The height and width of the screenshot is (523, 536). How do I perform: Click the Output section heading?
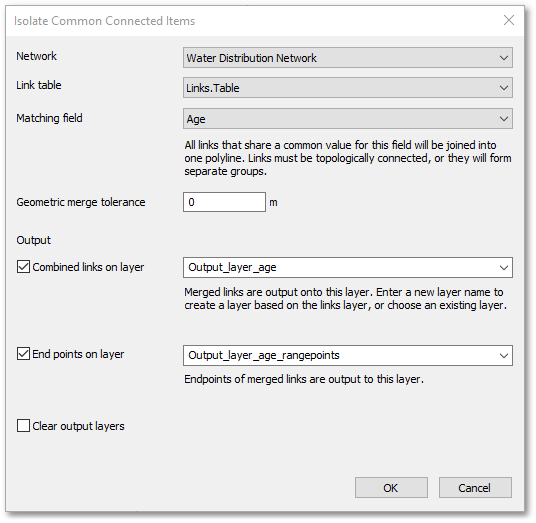point(34,240)
